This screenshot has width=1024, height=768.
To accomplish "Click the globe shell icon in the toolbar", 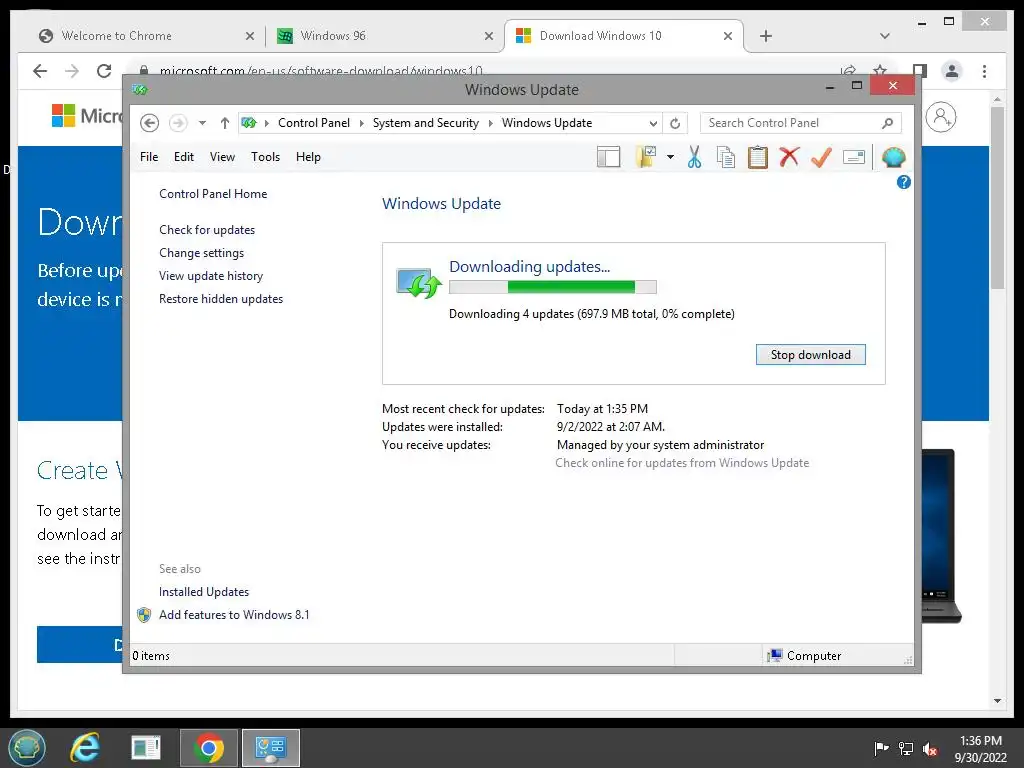I will click(893, 157).
